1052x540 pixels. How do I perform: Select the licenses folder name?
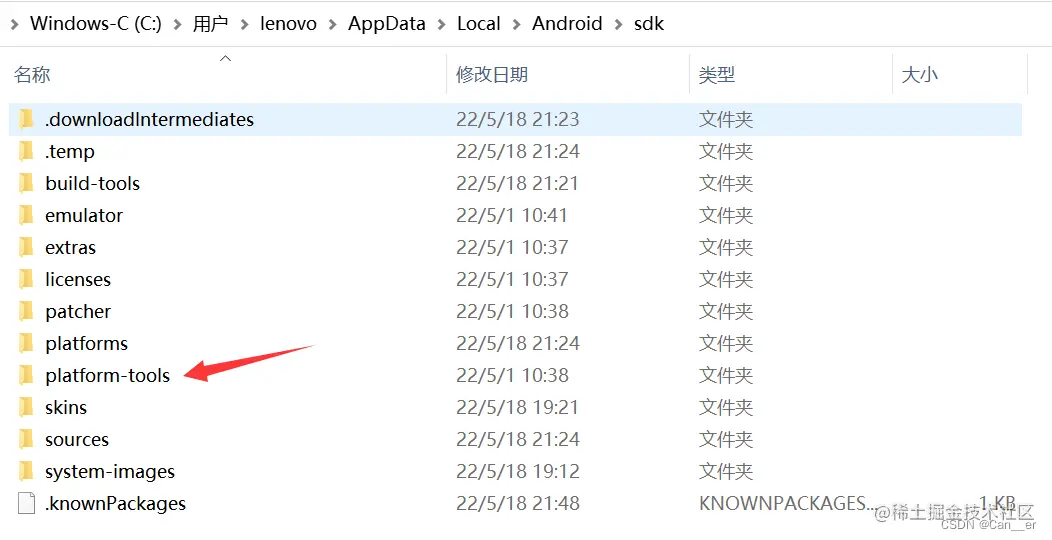[78, 279]
